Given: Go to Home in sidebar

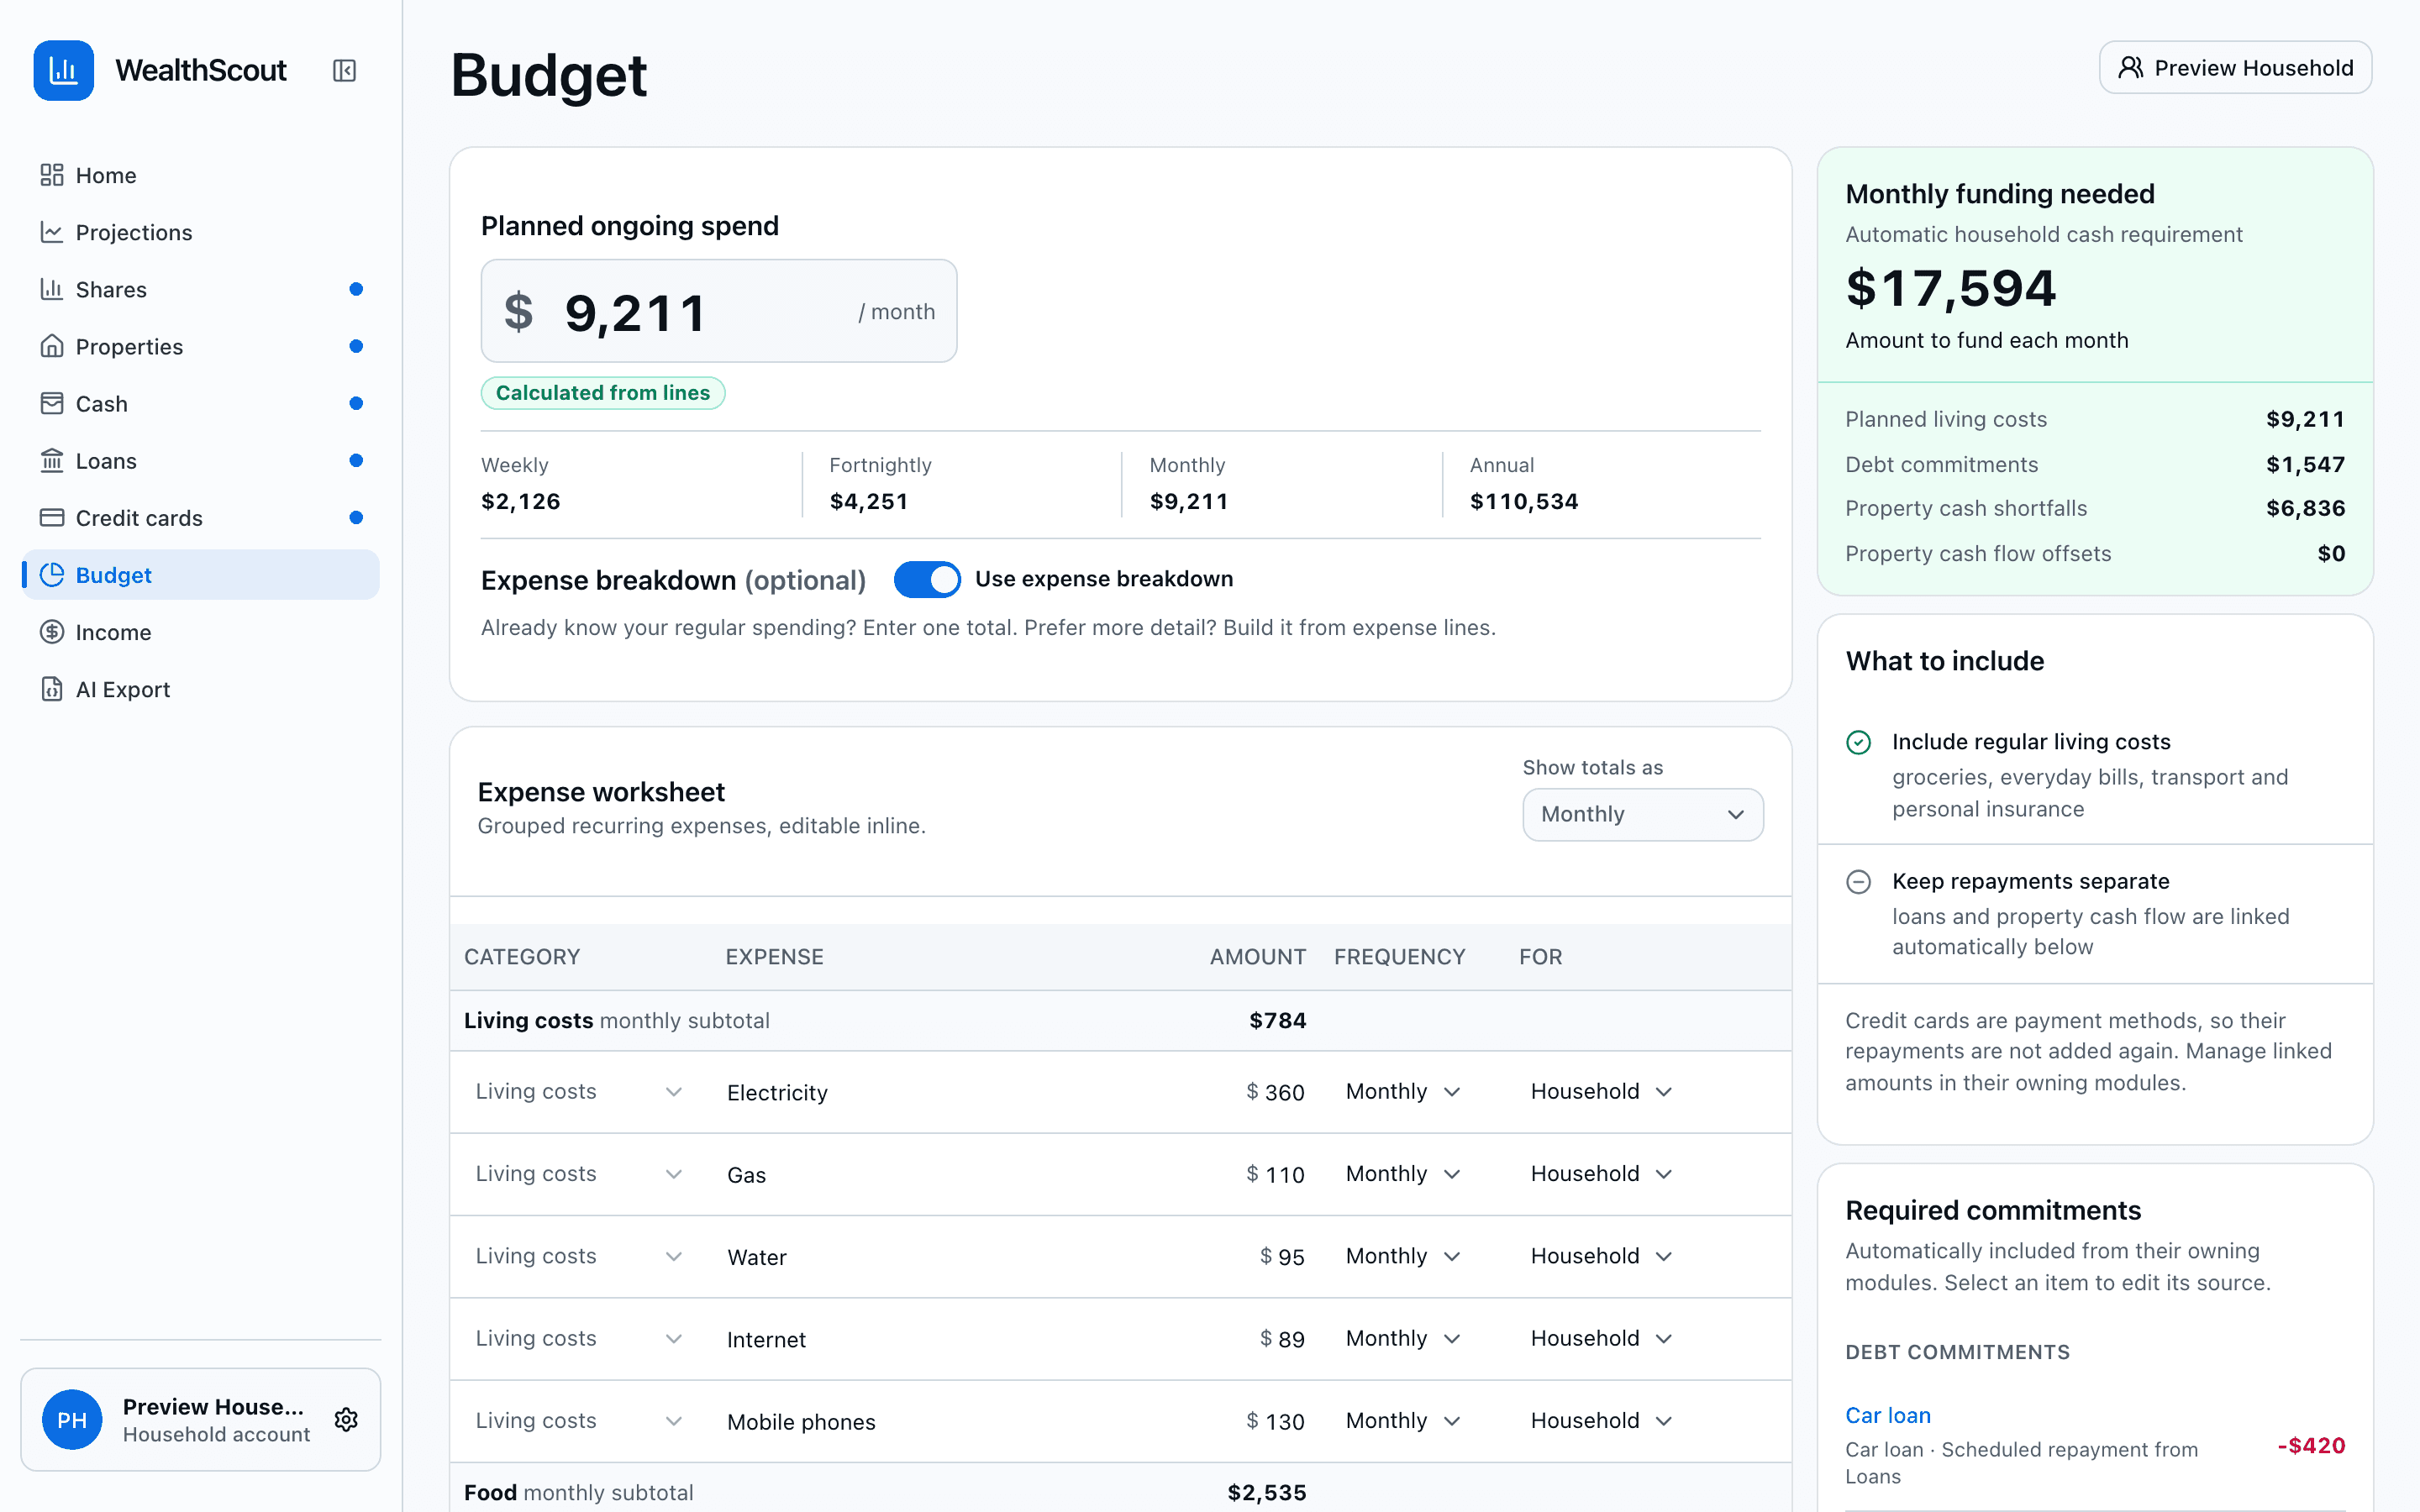Looking at the screenshot, I should [200, 175].
